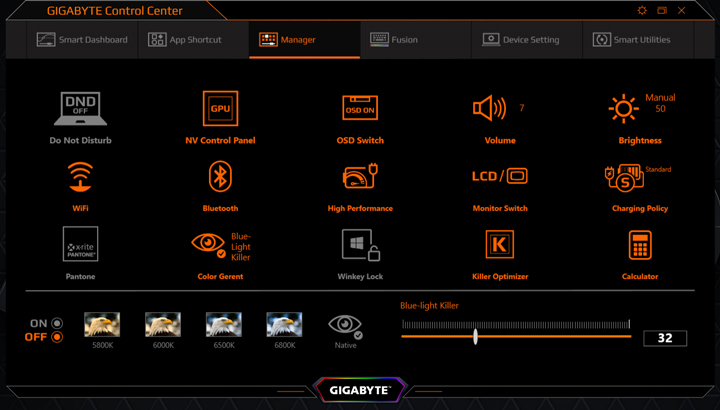Click the Blue-Light Killer text beside eye
The image size is (720, 410).
241,247
